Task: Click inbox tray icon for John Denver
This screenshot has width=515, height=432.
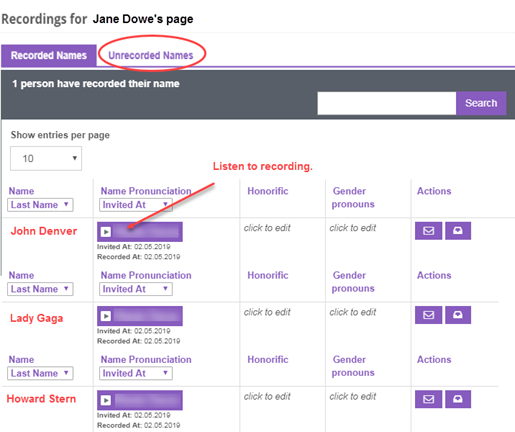Action: (458, 231)
